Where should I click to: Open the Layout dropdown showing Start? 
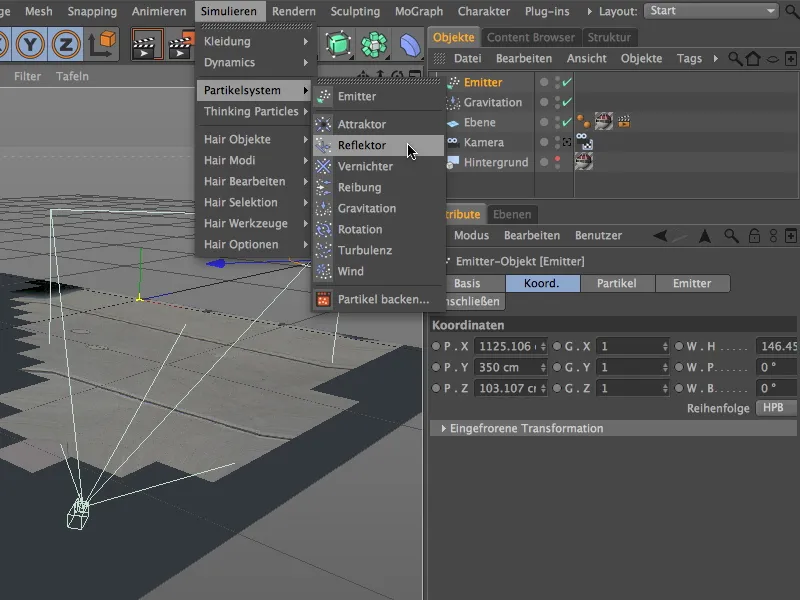coord(711,11)
